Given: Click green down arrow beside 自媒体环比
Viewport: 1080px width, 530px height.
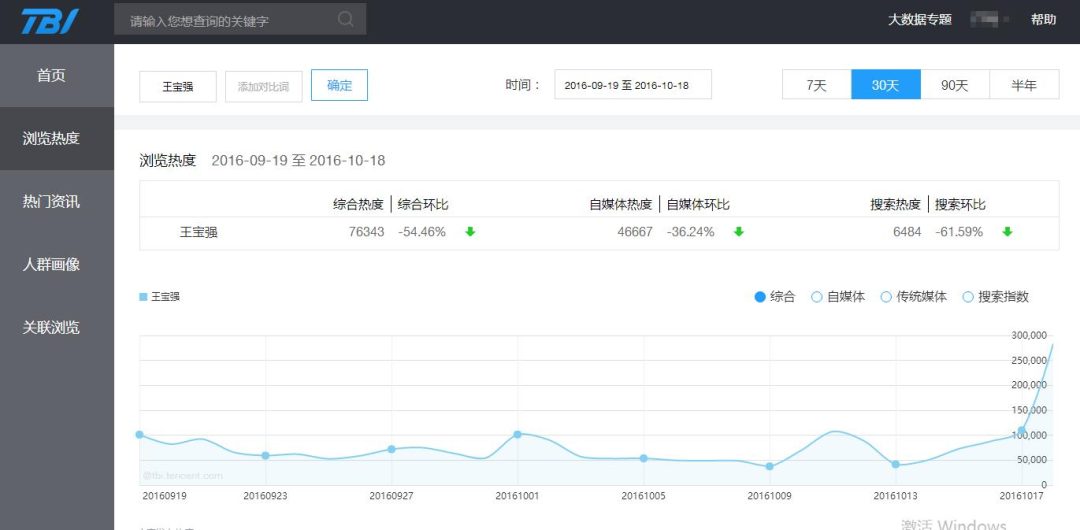Looking at the screenshot, I should [x=739, y=232].
